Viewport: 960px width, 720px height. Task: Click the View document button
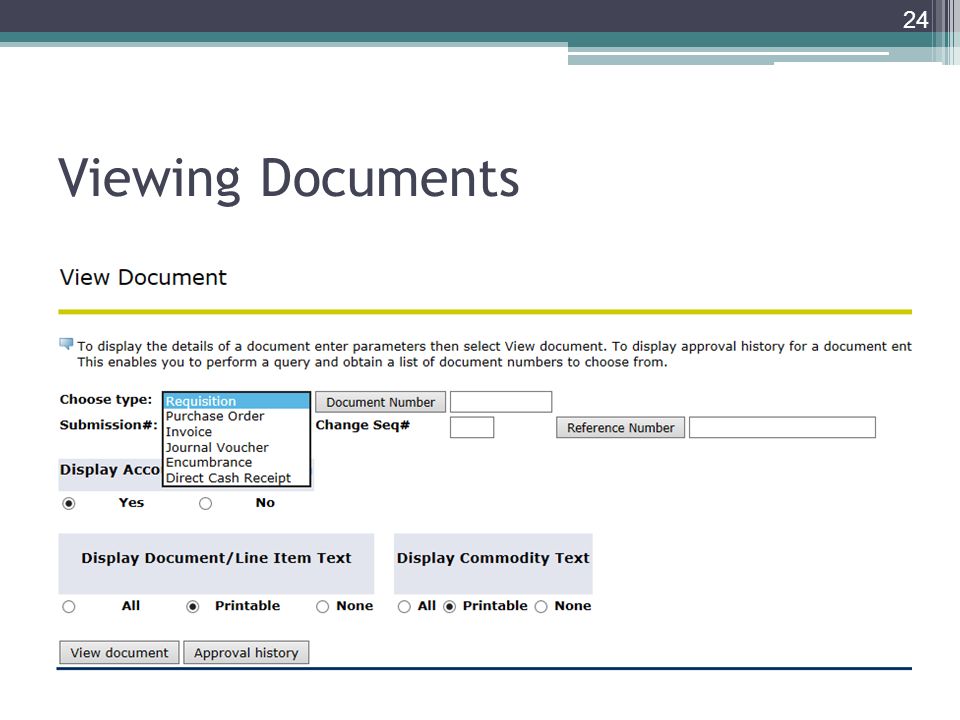coord(119,653)
